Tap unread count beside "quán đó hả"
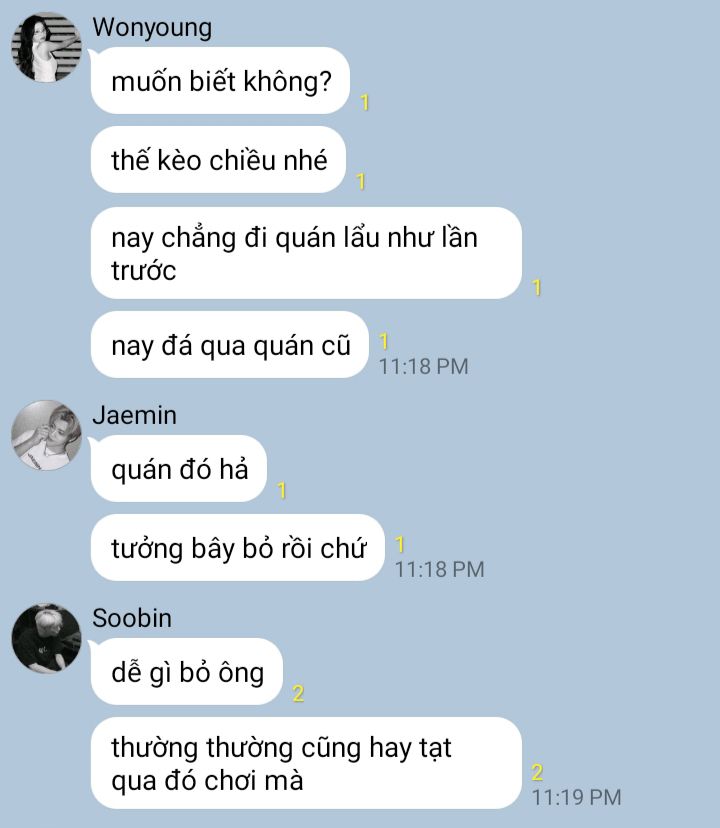 pyautogui.click(x=282, y=491)
